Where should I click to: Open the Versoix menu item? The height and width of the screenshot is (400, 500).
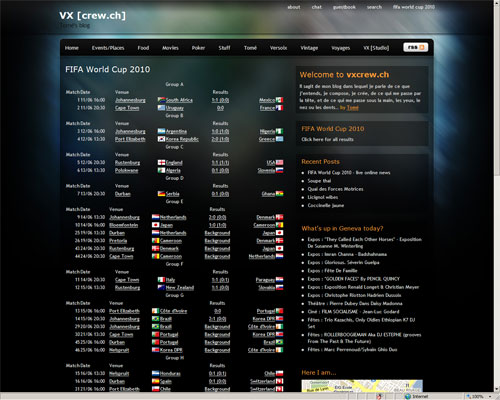click(x=278, y=48)
